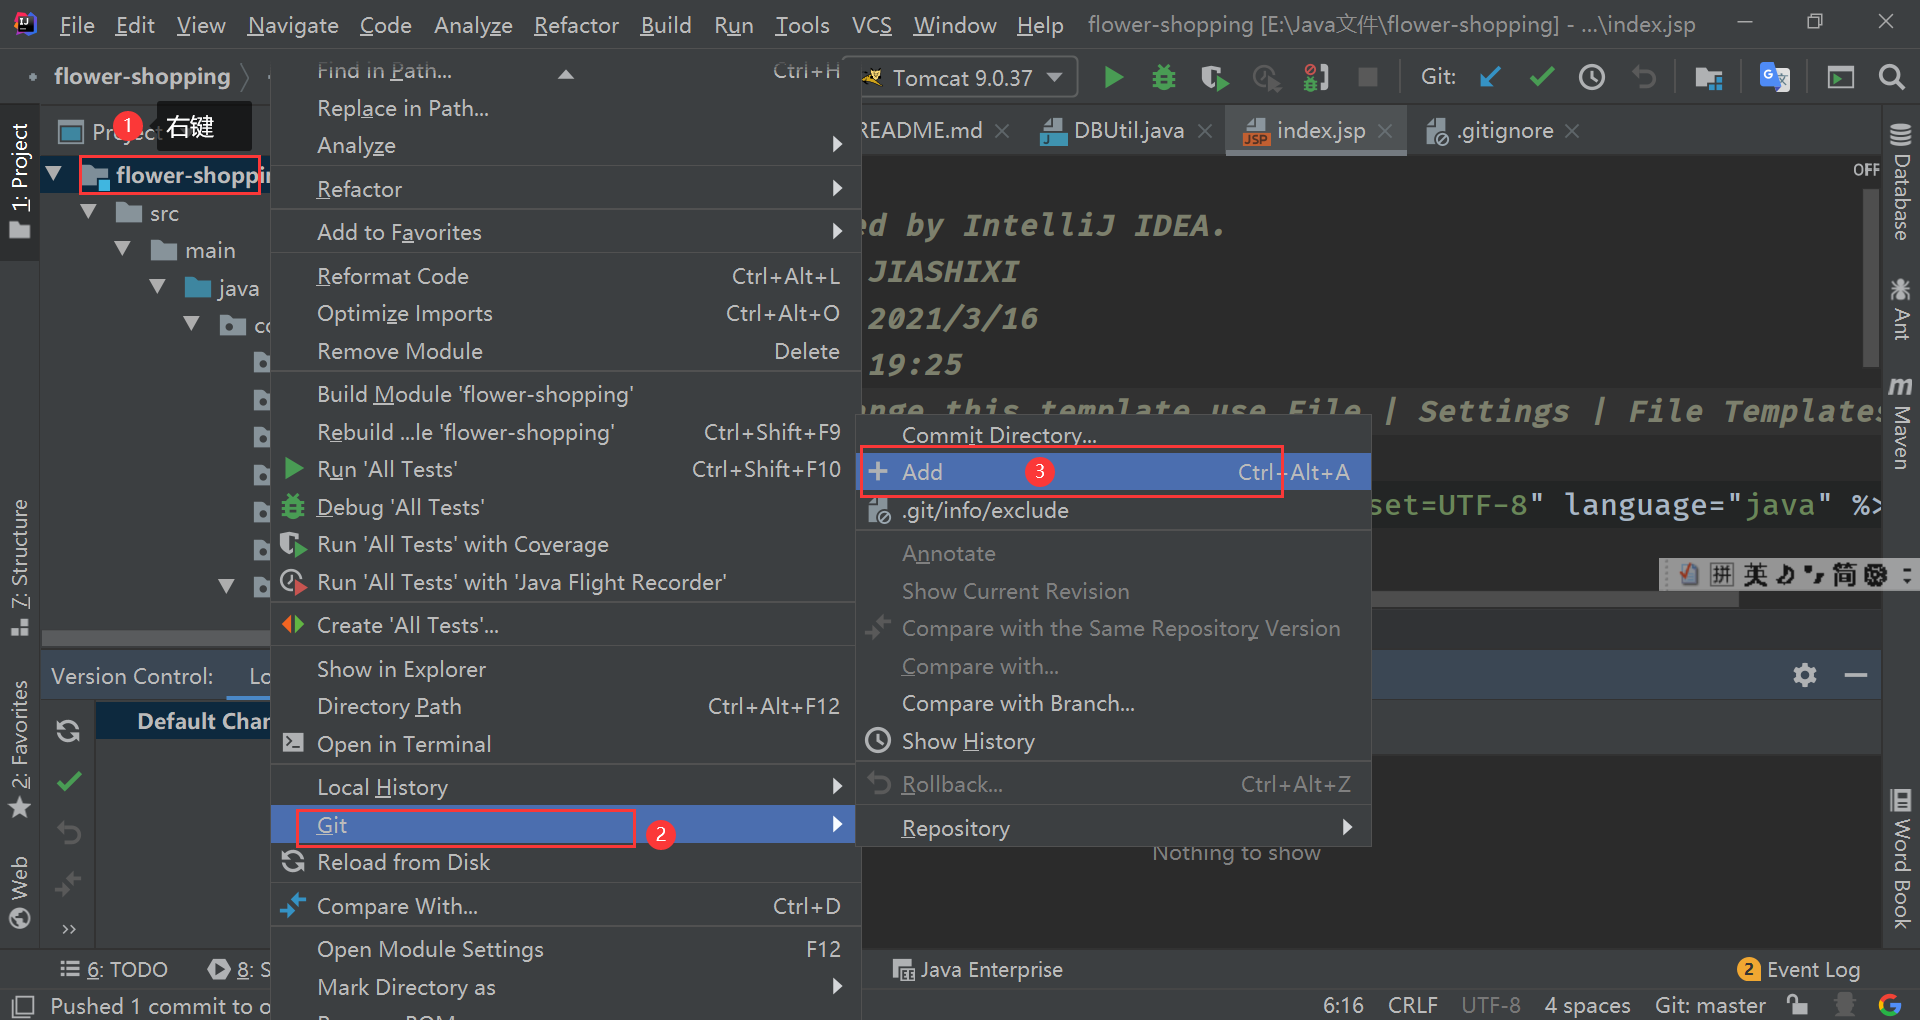The height and width of the screenshot is (1020, 1920).
Task: Select Open in Terminal
Action: point(565,744)
